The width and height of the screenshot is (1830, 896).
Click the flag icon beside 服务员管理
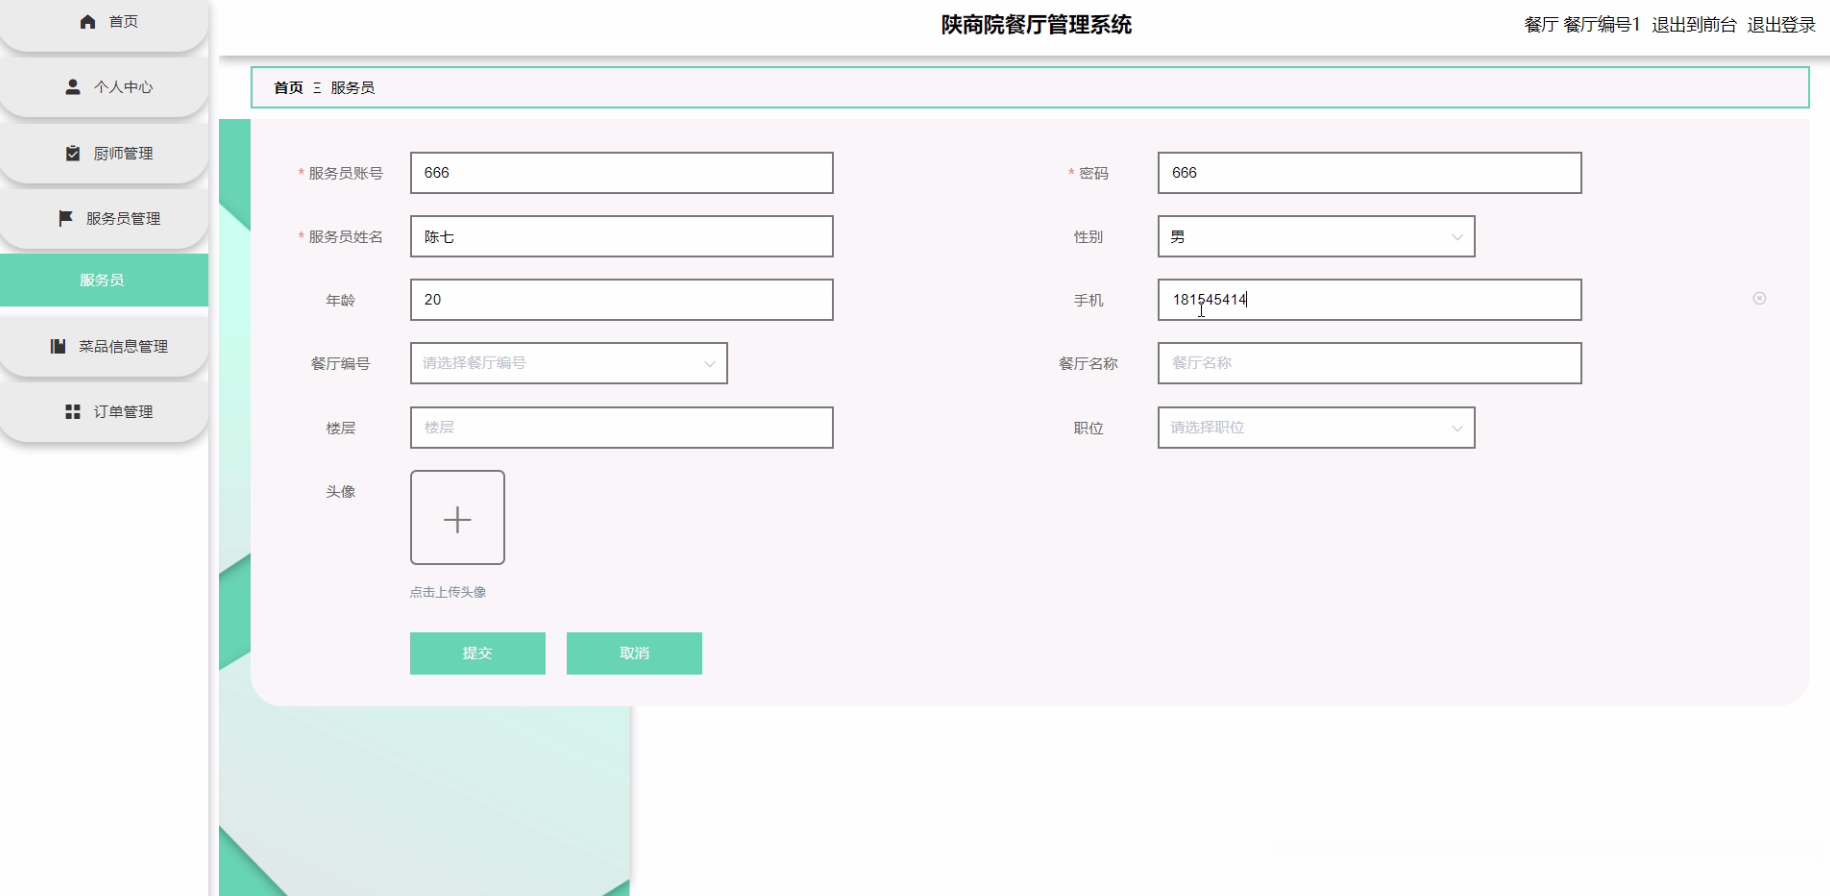(66, 218)
